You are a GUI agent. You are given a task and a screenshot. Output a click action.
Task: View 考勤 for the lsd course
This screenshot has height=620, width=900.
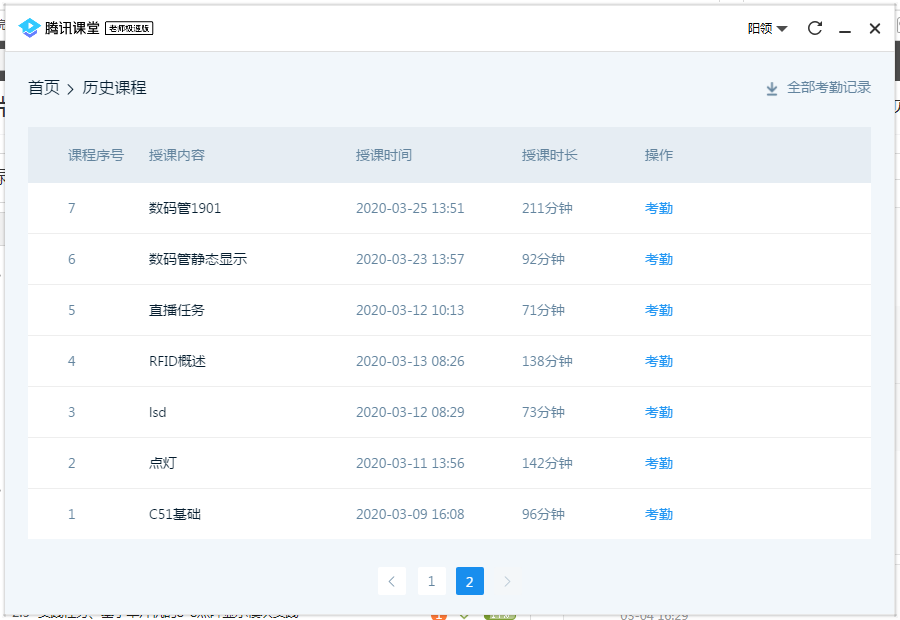(x=658, y=412)
